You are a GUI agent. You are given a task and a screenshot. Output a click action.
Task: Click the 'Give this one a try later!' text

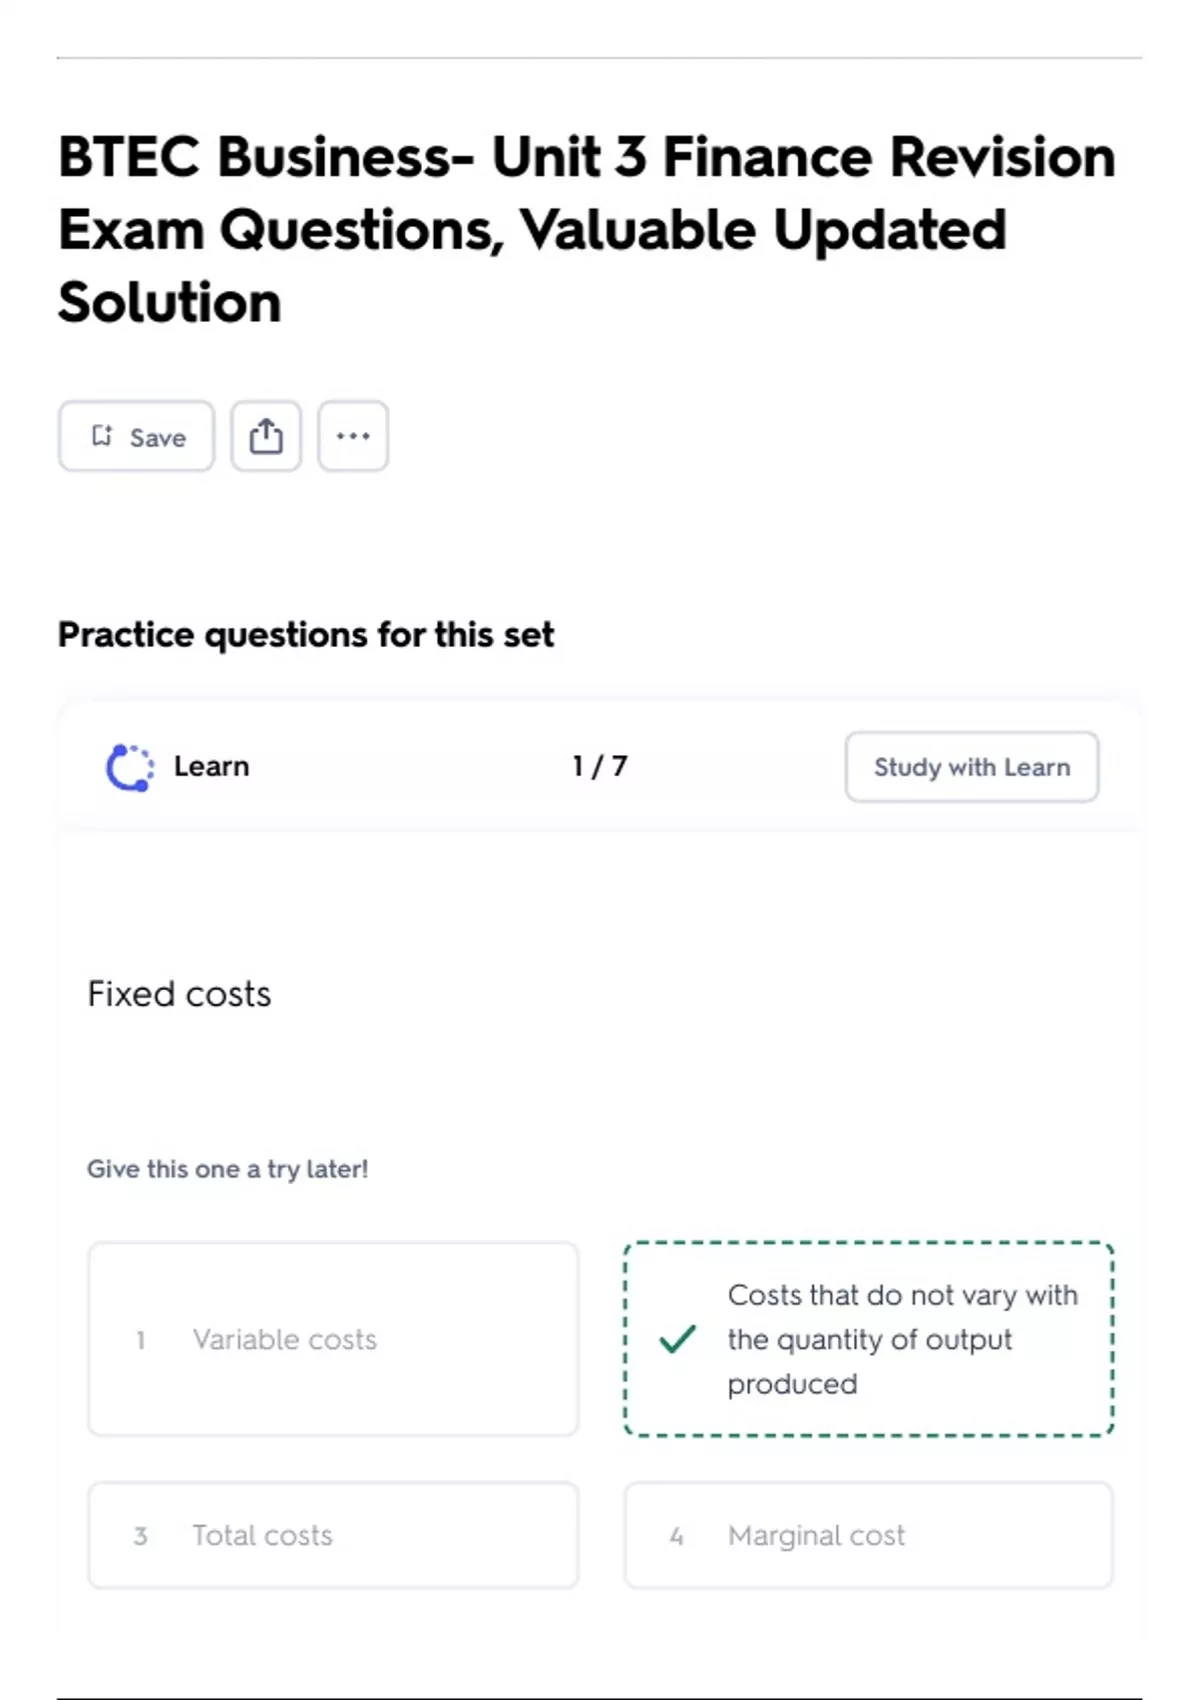[228, 1169]
